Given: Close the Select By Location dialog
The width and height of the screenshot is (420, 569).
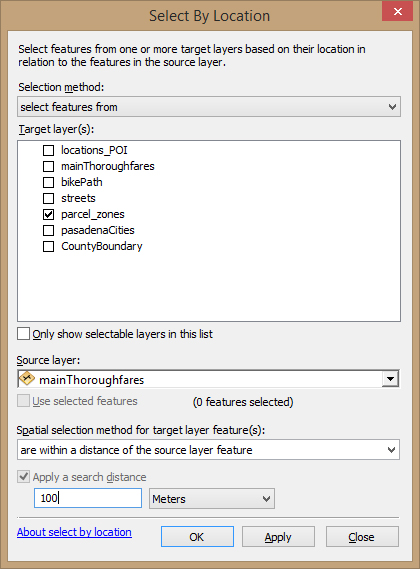Looking at the screenshot, I should [397, 11].
